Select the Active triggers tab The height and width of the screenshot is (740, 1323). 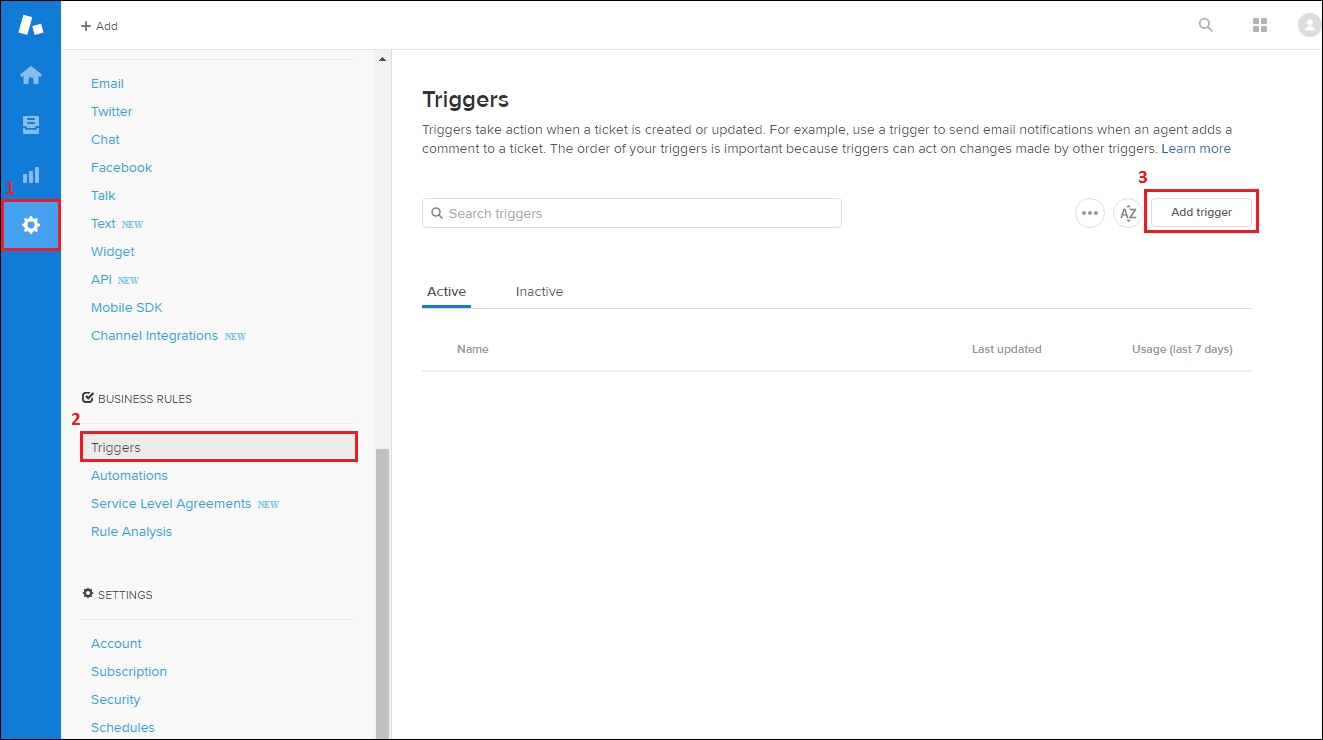(446, 291)
